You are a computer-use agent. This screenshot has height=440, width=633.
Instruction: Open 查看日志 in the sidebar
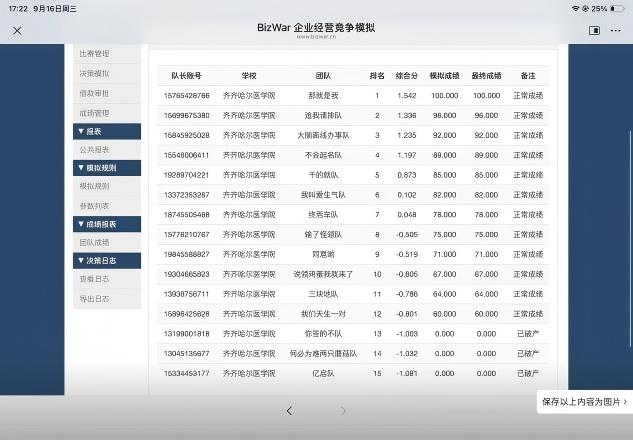[x=107, y=279]
